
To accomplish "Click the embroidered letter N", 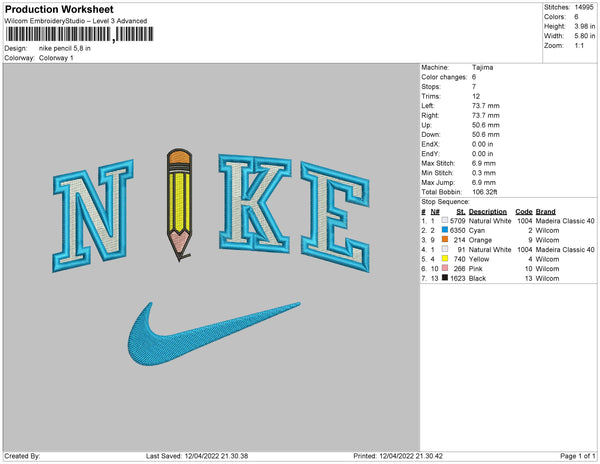I will (x=93, y=215).
